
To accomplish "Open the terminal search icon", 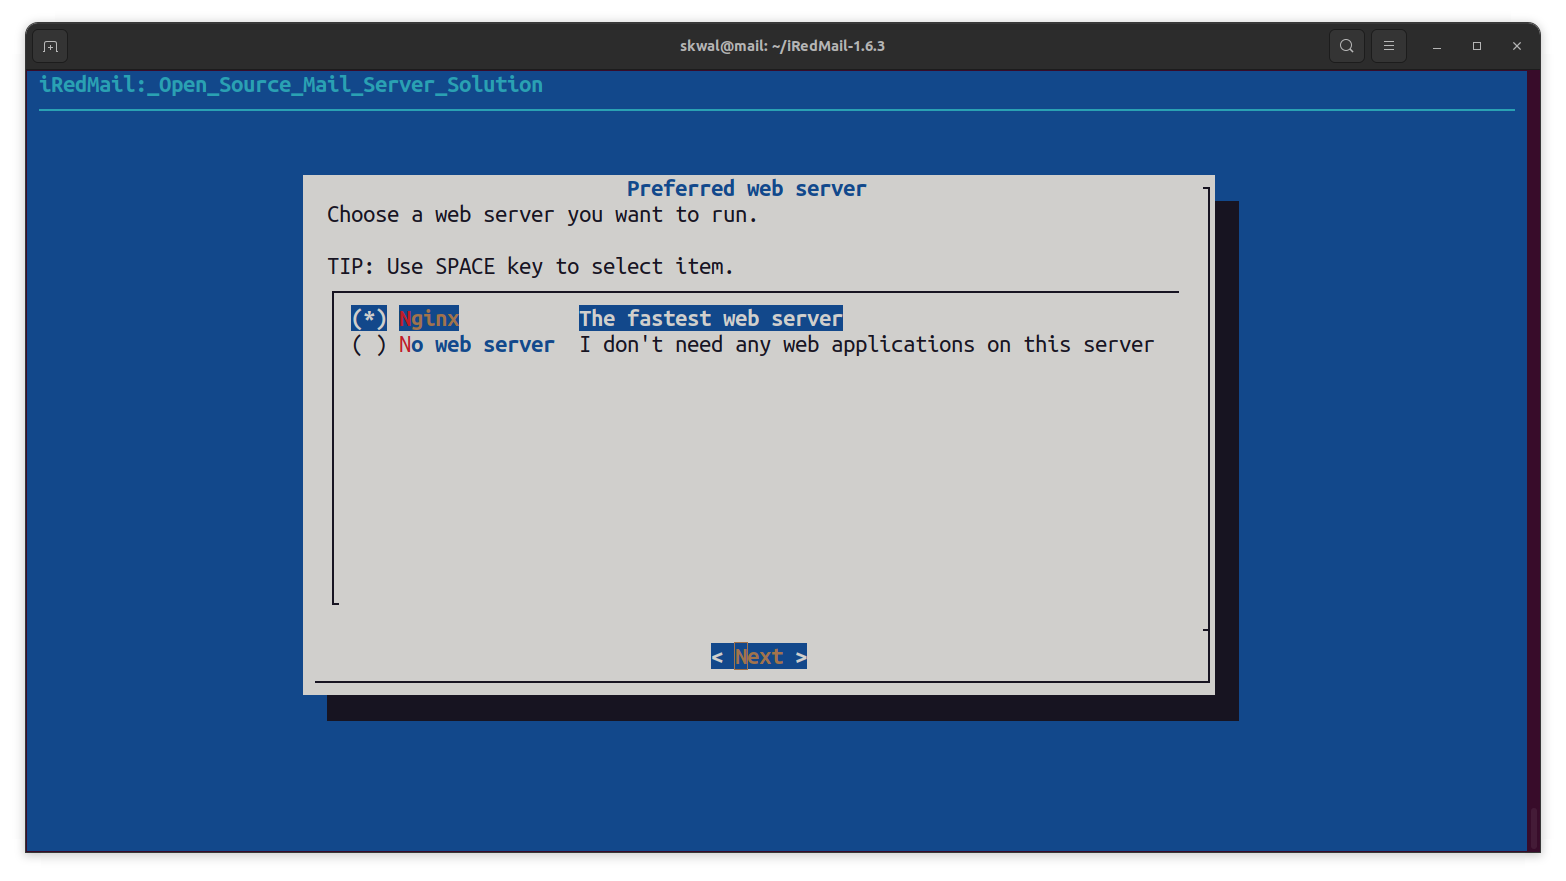I will pos(1347,46).
